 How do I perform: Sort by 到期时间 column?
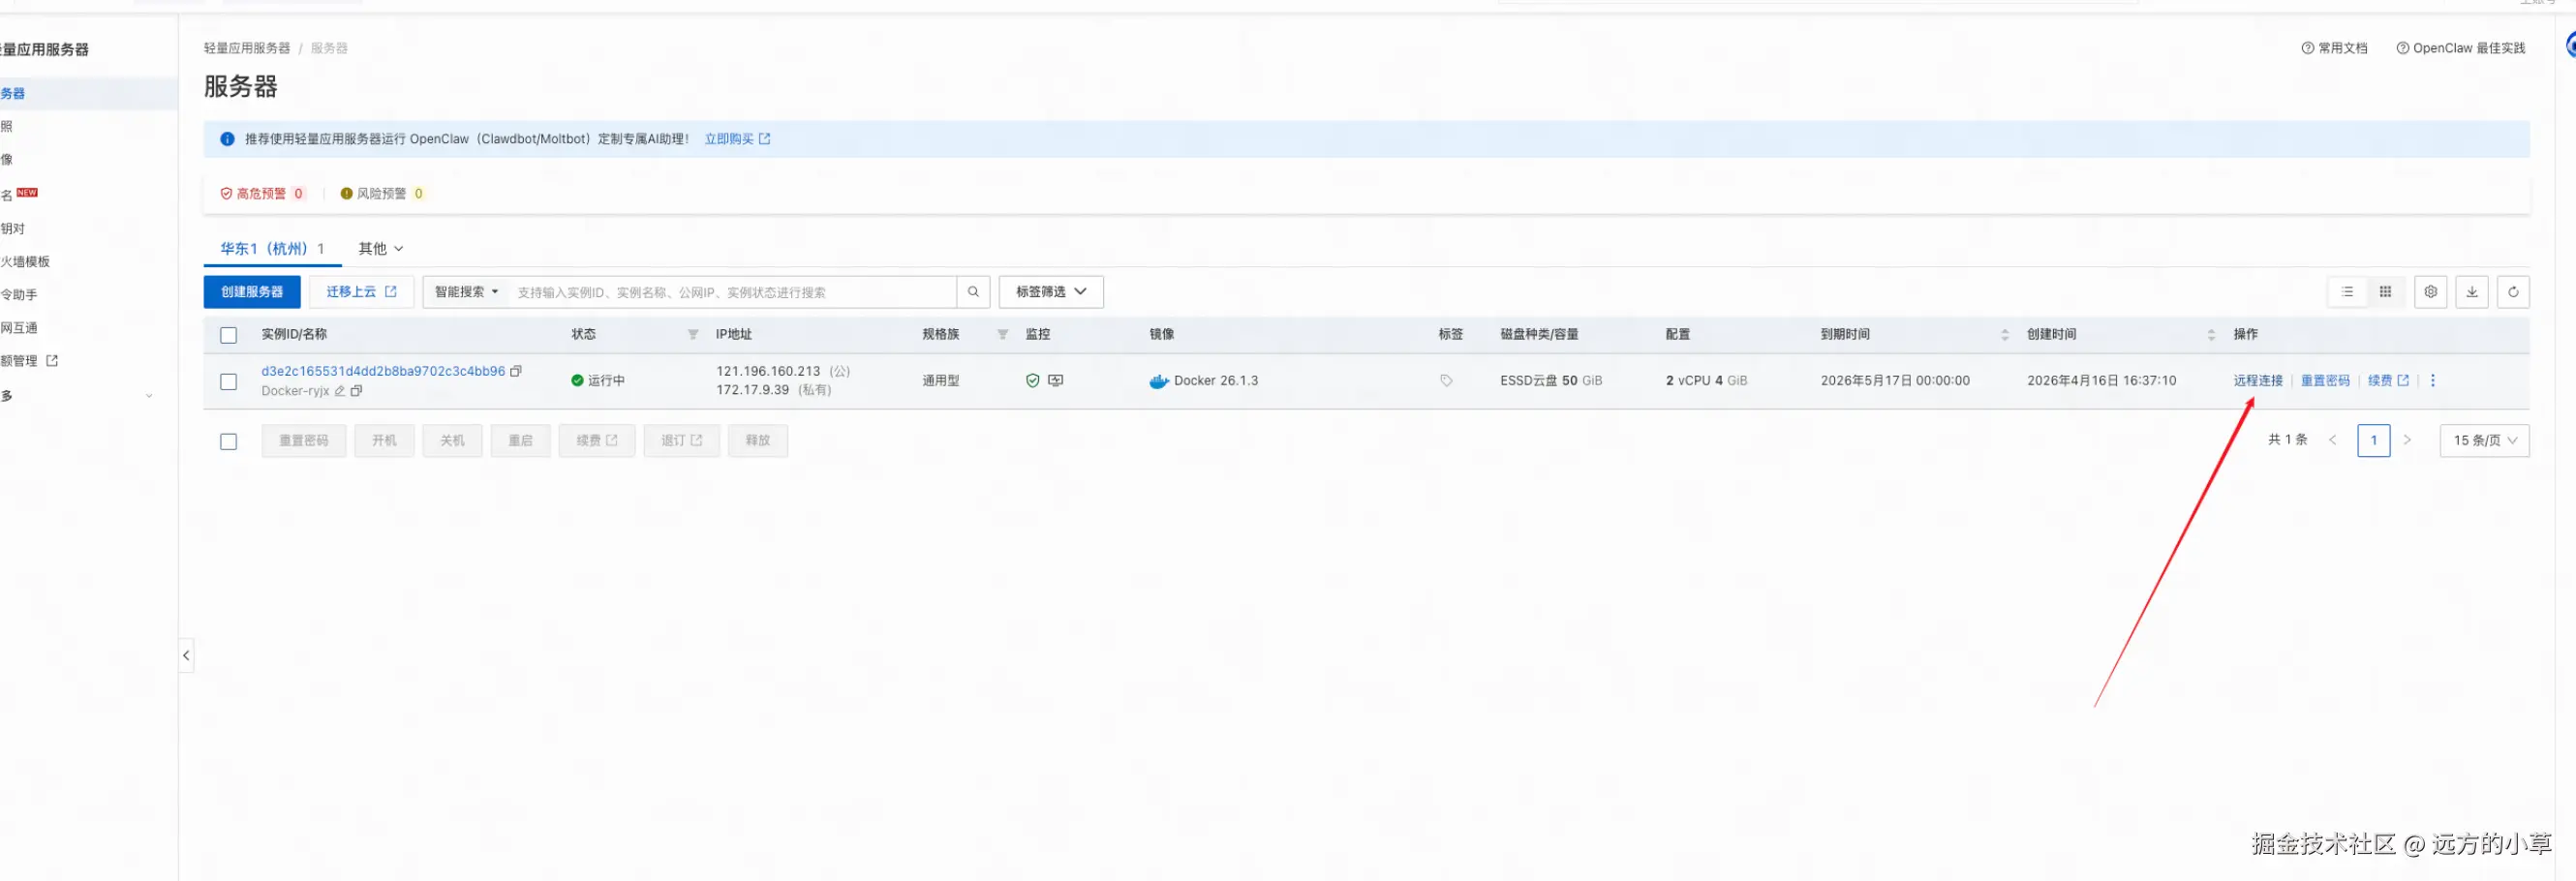2005,335
